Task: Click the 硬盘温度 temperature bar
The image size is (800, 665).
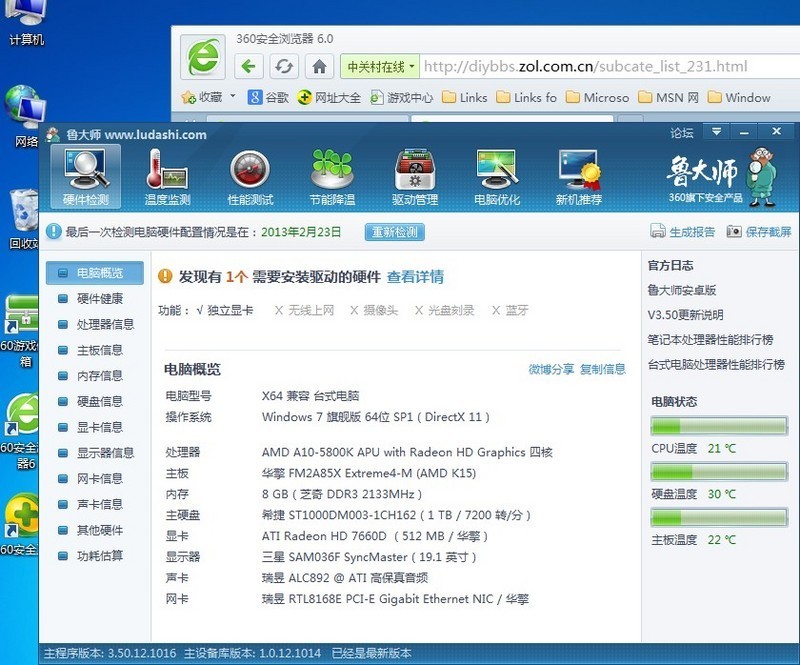Action: [719, 472]
